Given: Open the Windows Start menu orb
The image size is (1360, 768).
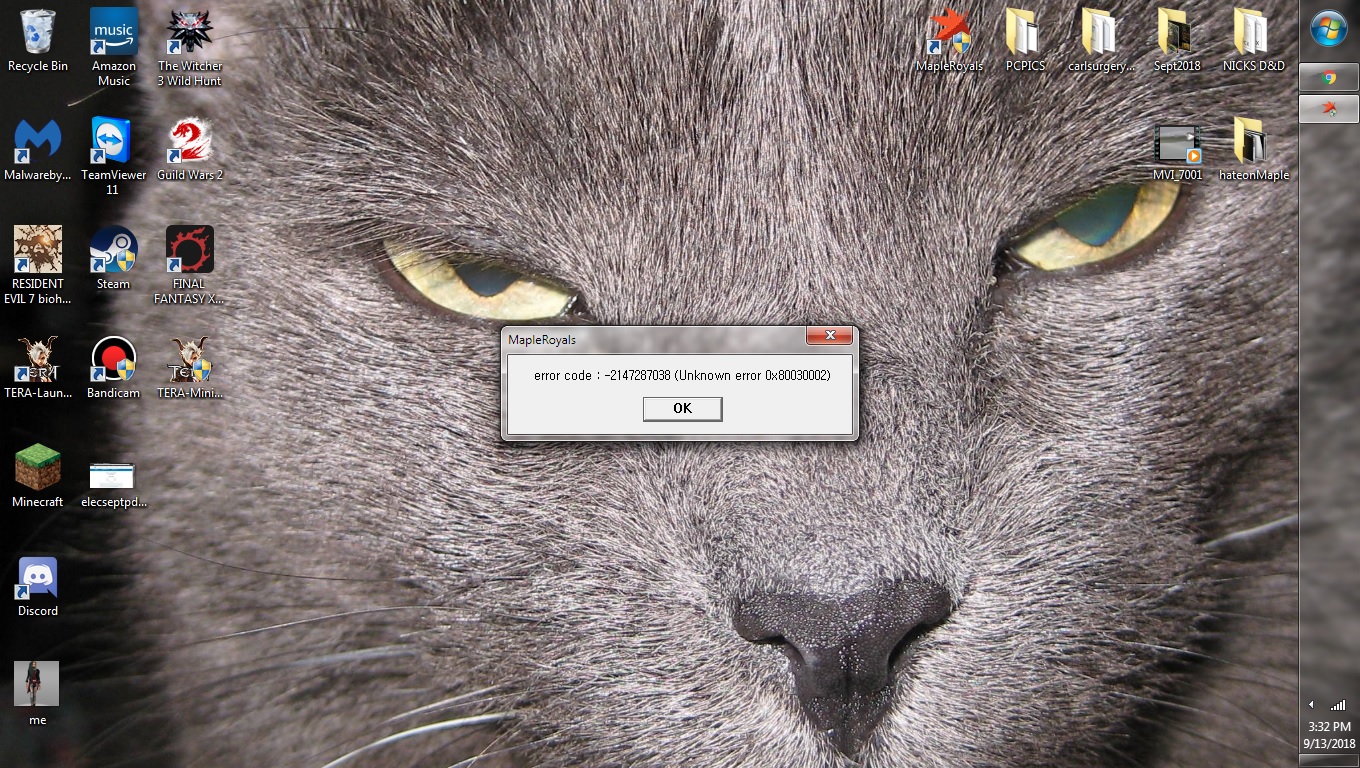Looking at the screenshot, I should point(1328,30).
